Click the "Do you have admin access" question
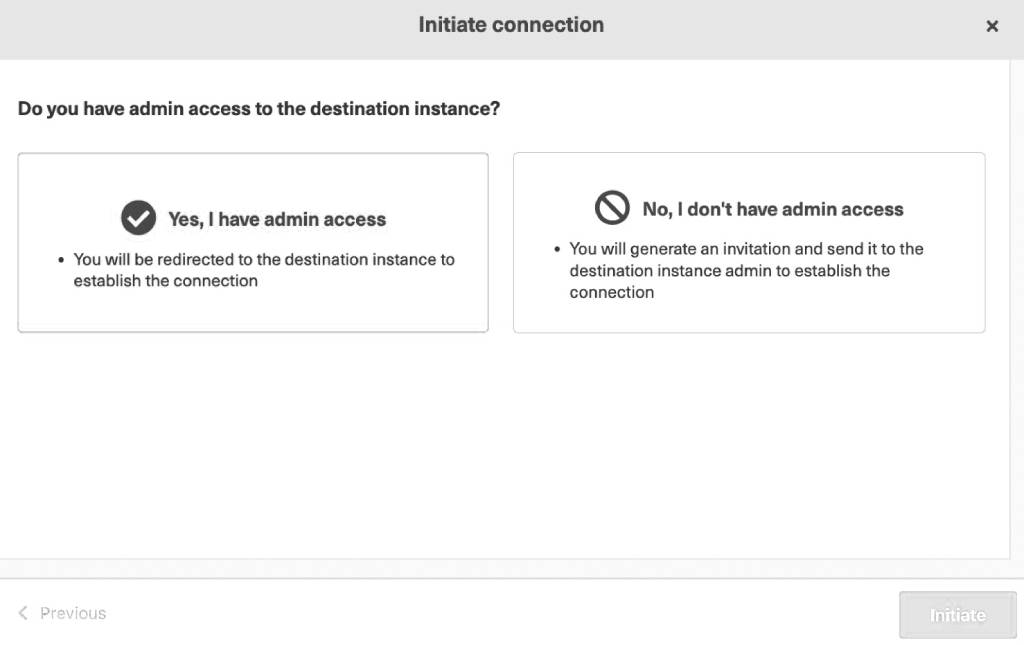 (x=259, y=108)
